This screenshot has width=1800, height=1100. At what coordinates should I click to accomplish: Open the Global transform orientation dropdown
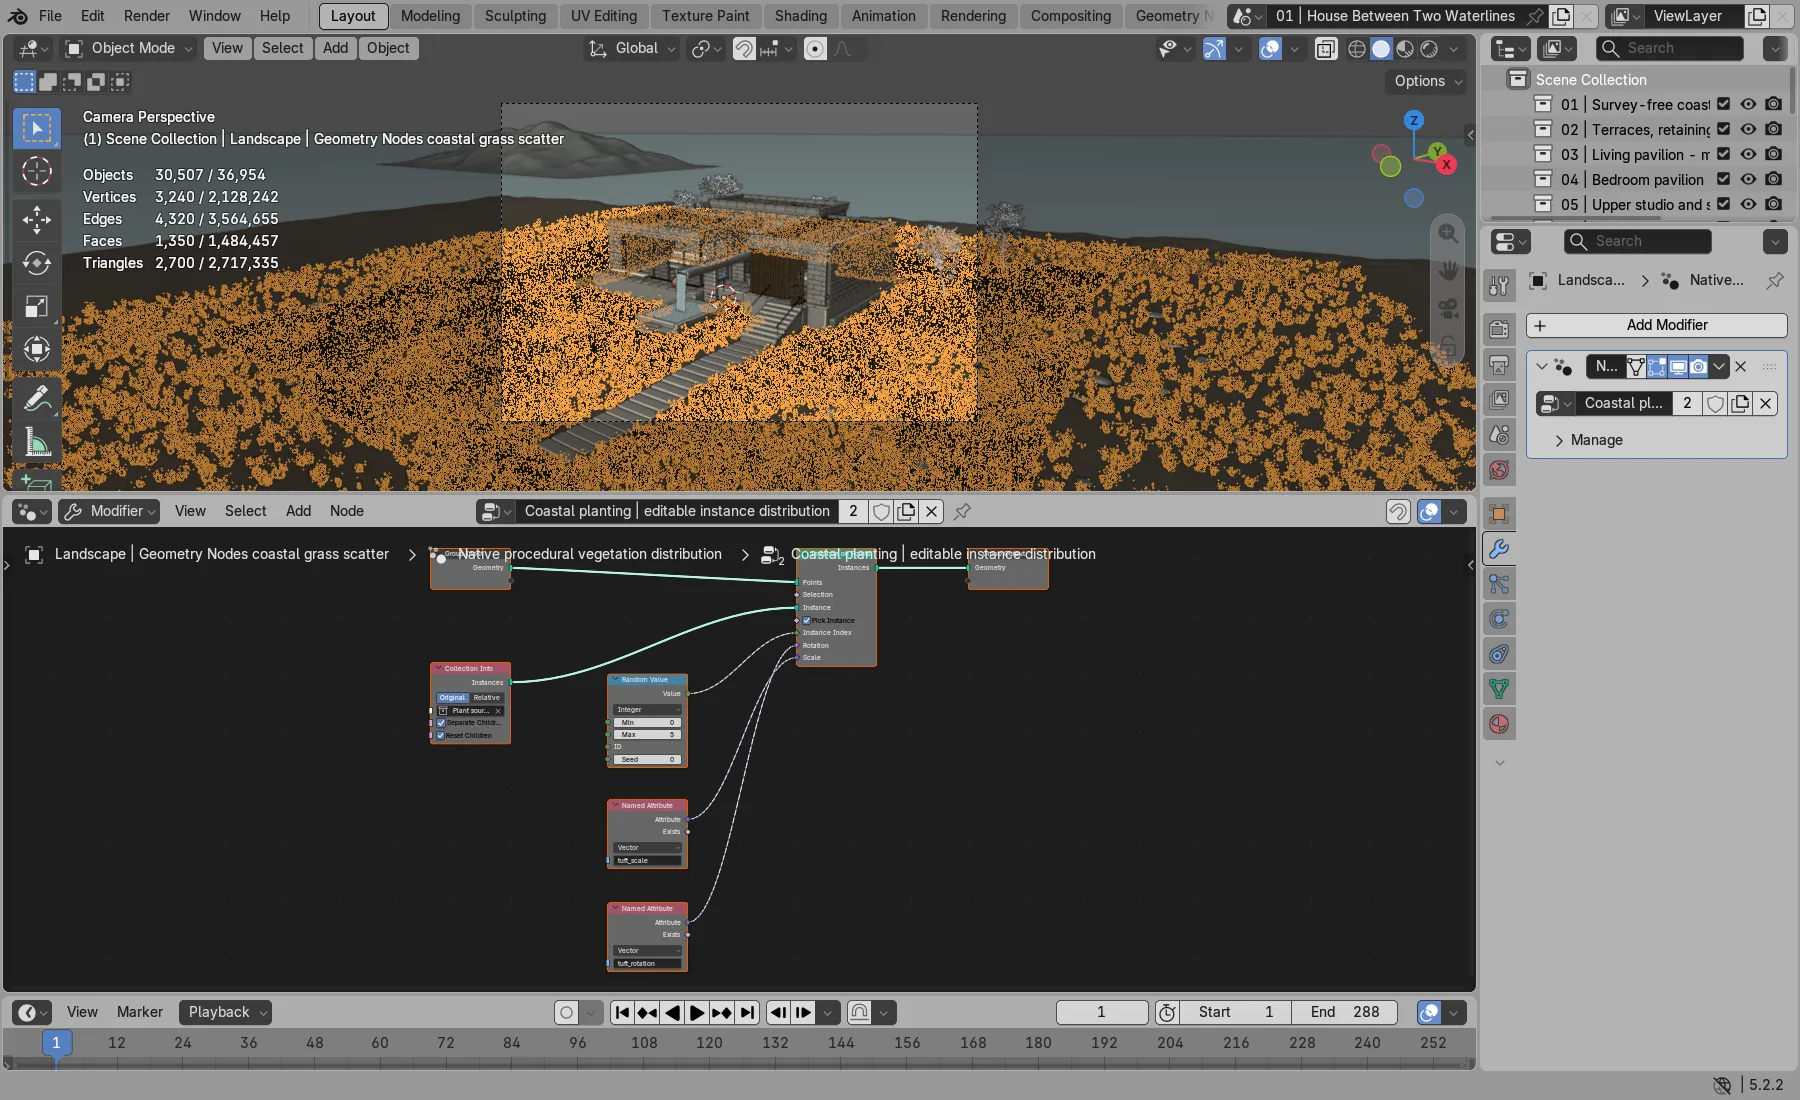click(x=632, y=48)
